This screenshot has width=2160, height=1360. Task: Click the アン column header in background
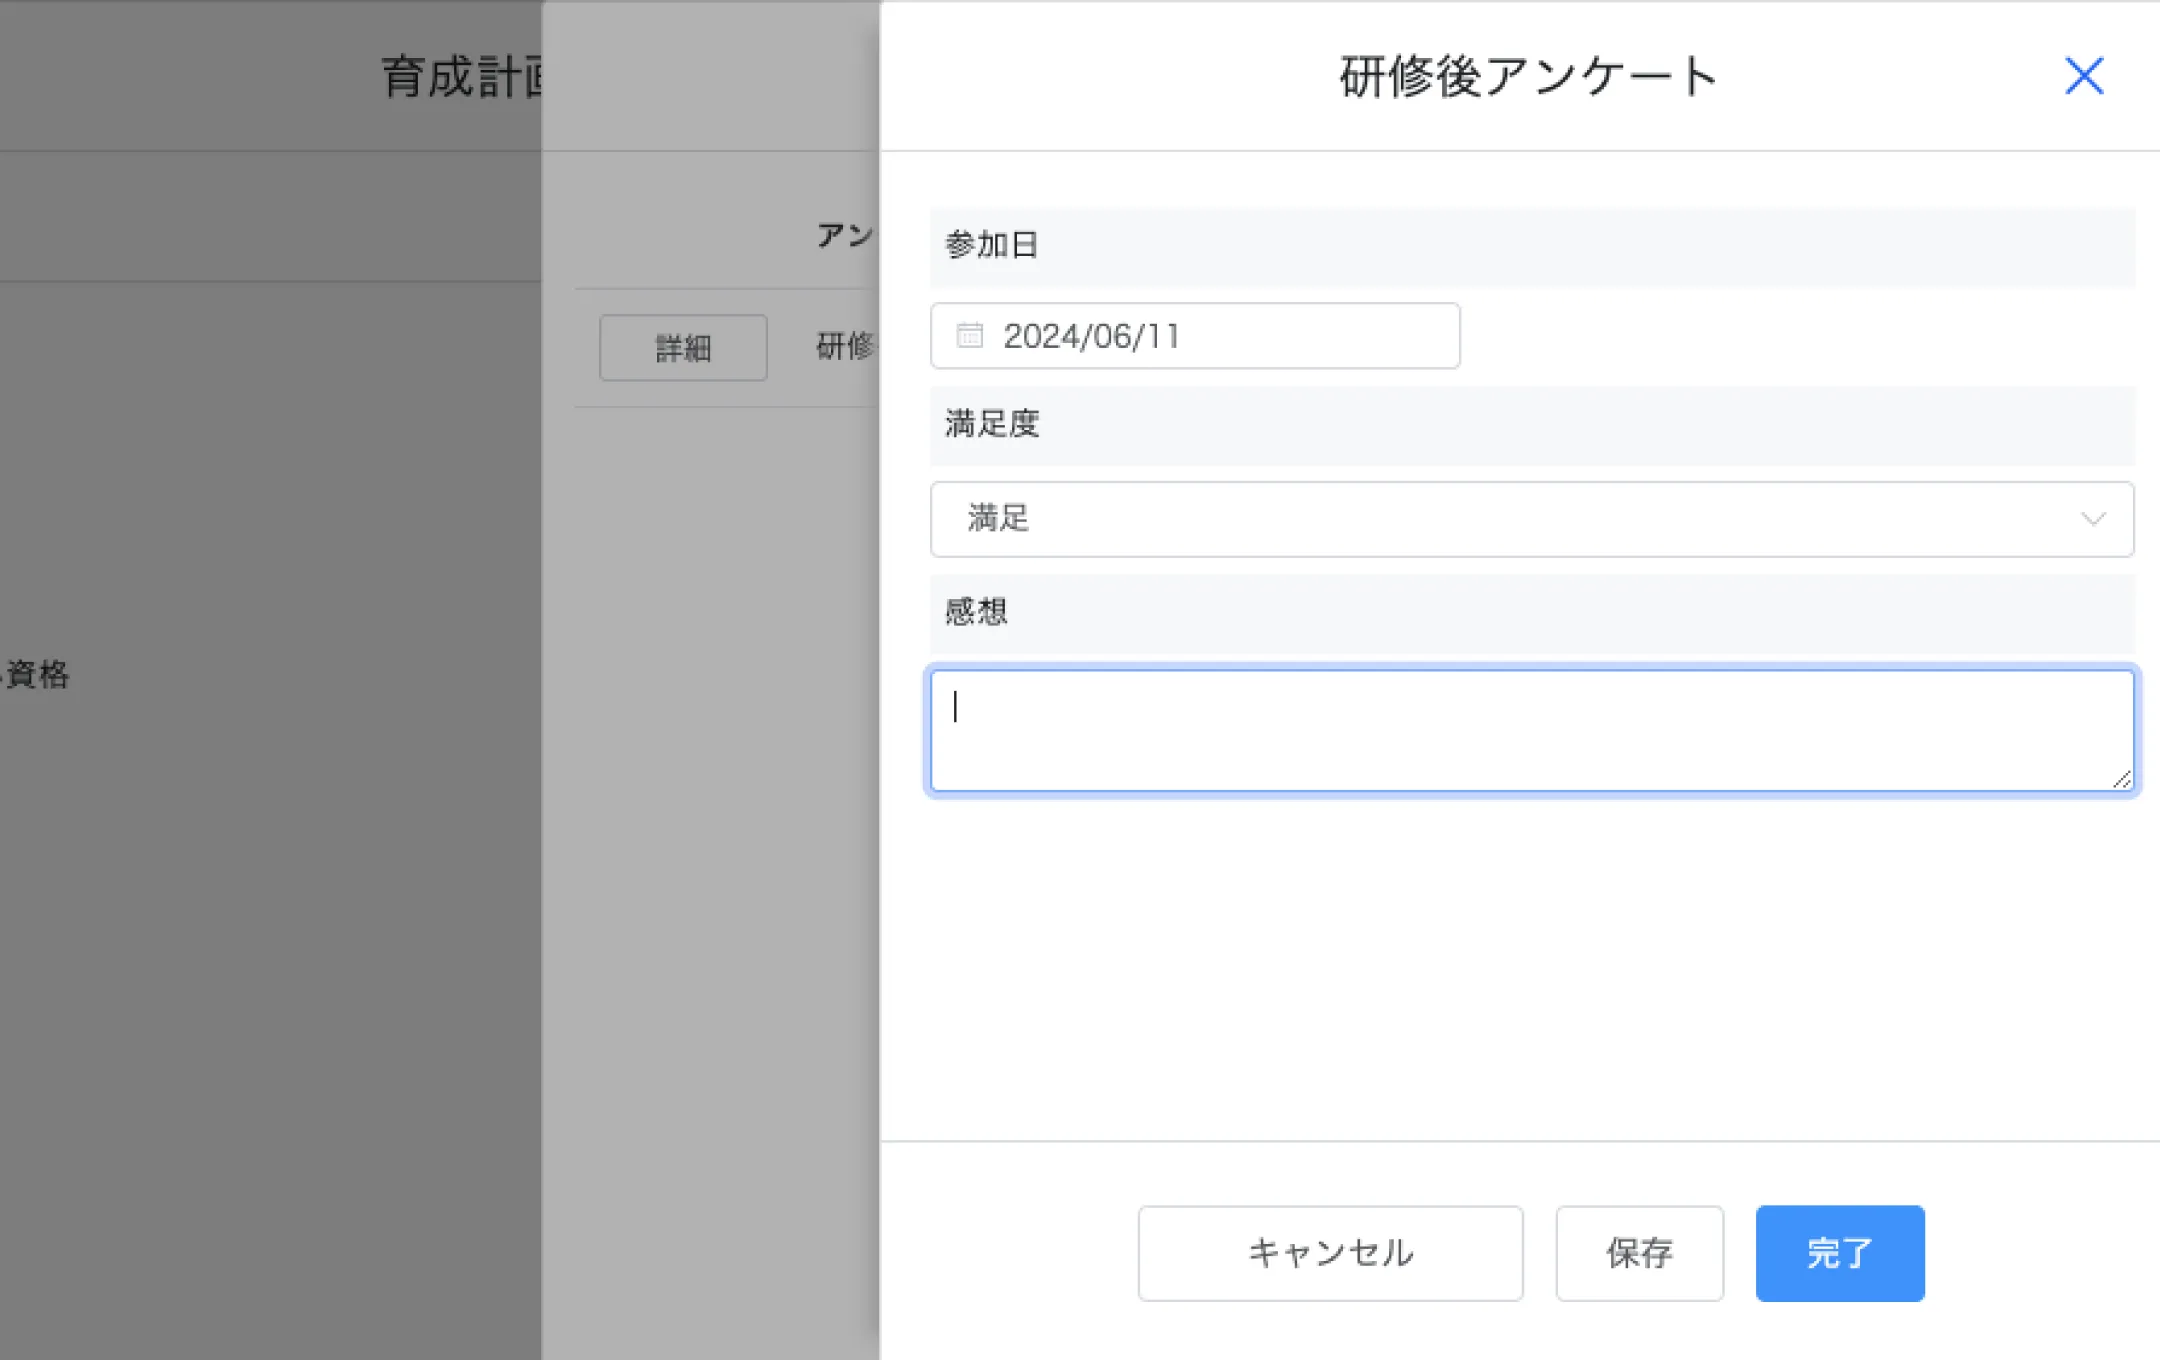click(x=845, y=236)
